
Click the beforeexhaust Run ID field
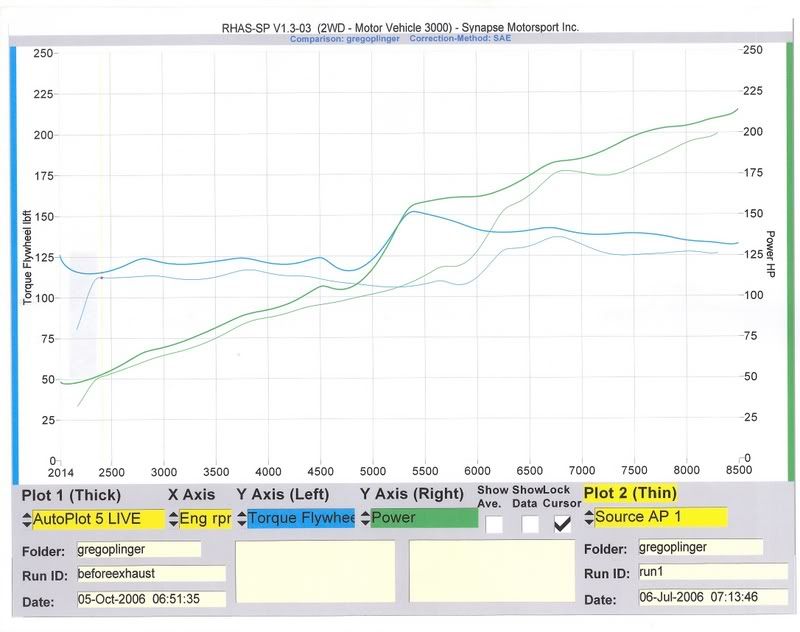(x=150, y=574)
